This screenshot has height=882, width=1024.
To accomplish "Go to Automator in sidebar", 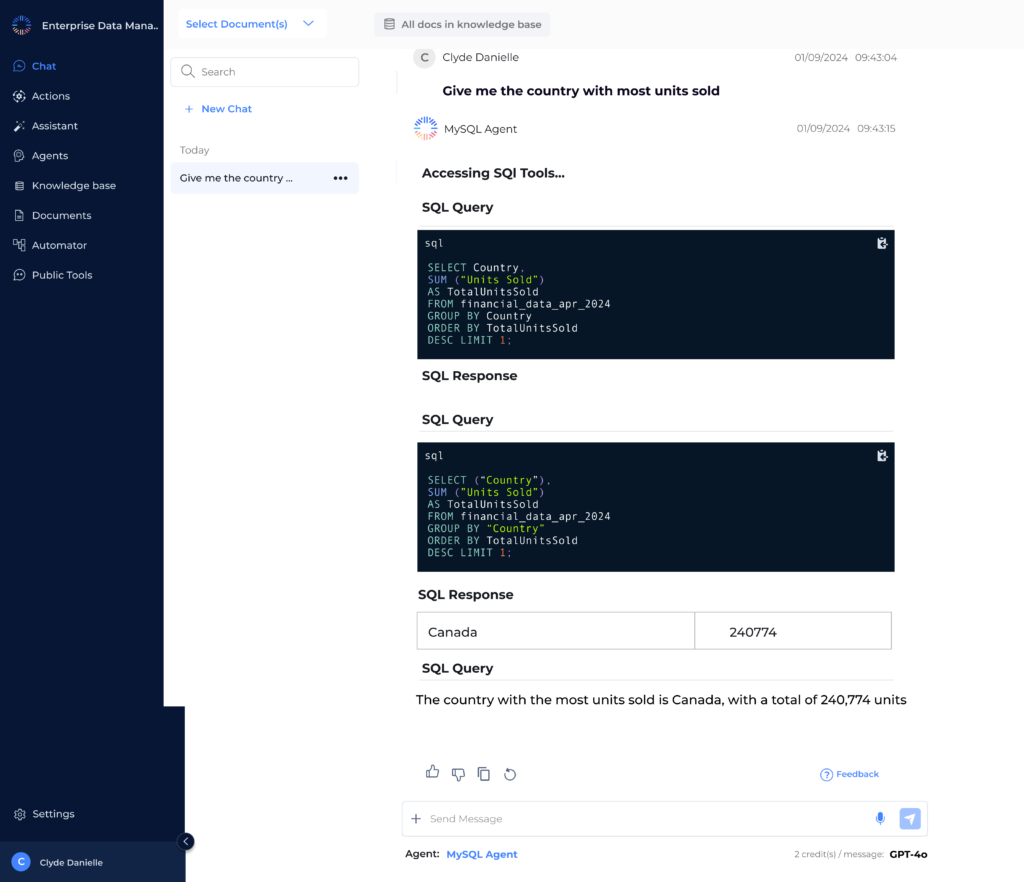I will tap(59, 245).
